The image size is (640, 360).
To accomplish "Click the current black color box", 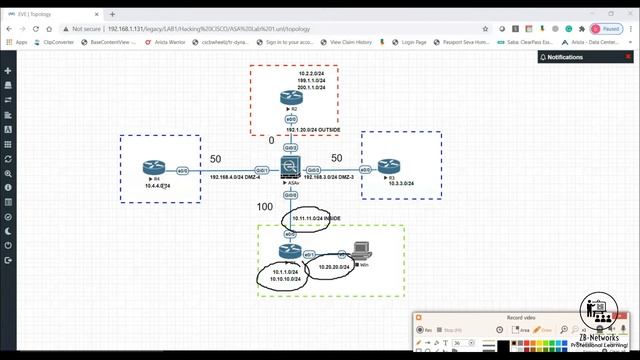I will click(503, 346).
